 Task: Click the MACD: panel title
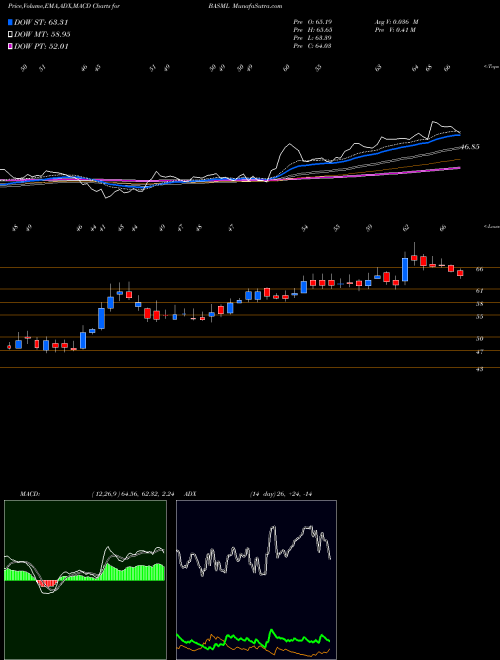click(x=29, y=494)
